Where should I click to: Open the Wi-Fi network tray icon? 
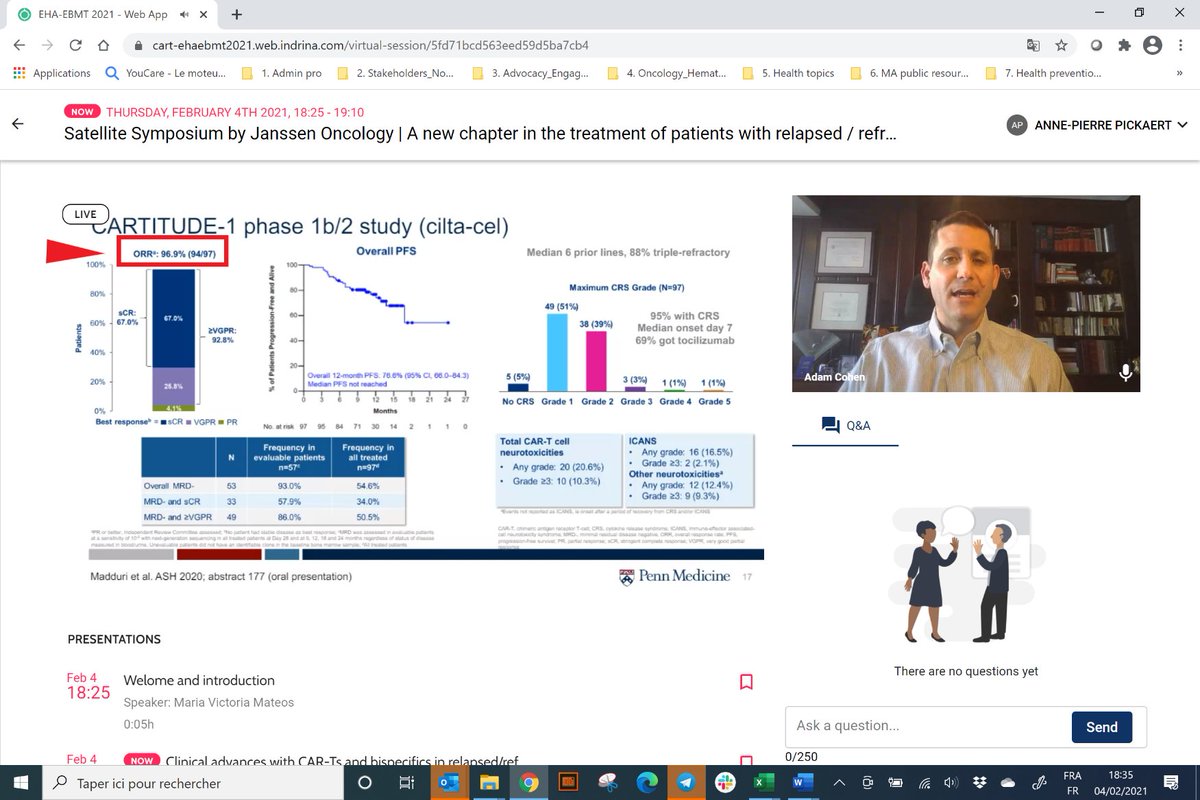point(925,783)
